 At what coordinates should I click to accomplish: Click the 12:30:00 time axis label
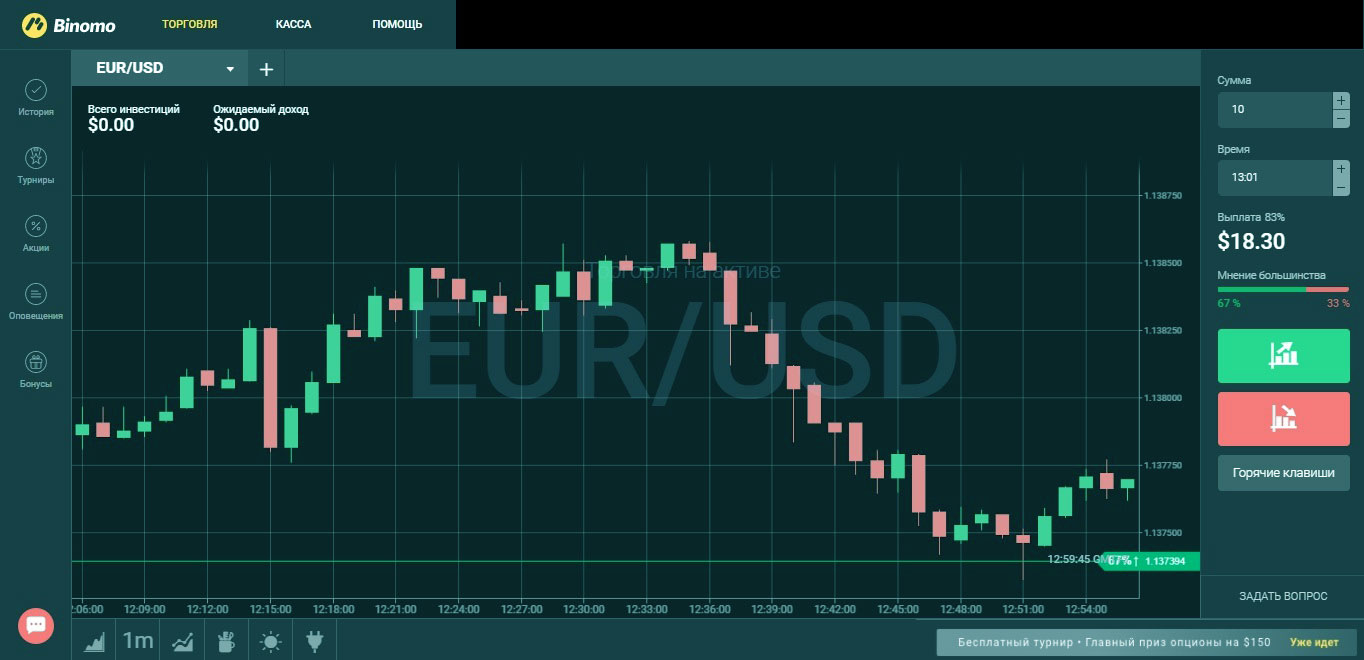(584, 609)
